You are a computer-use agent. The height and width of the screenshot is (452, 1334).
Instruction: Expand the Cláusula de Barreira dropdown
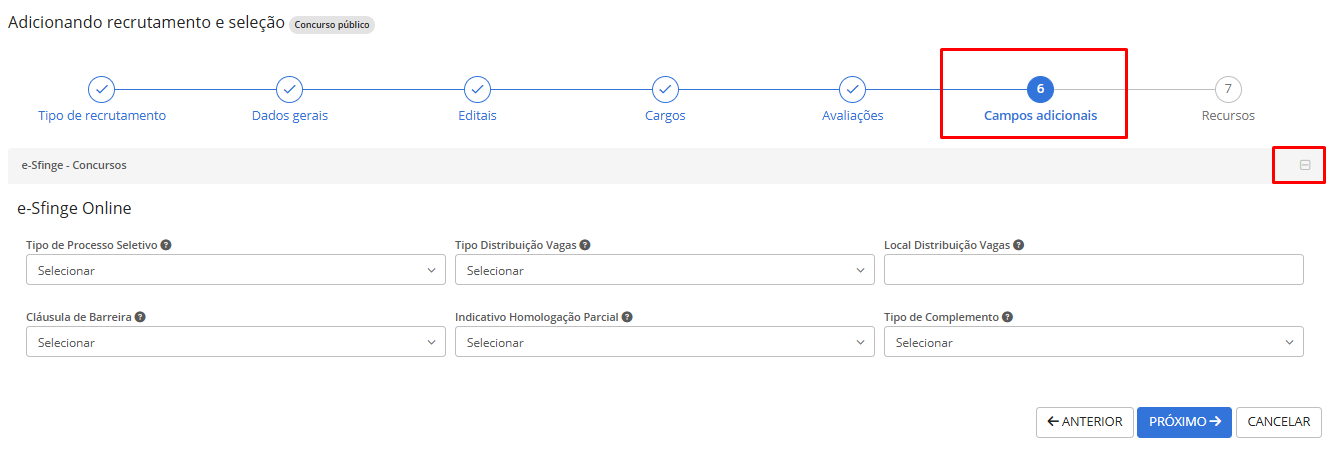(x=236, y=342)
